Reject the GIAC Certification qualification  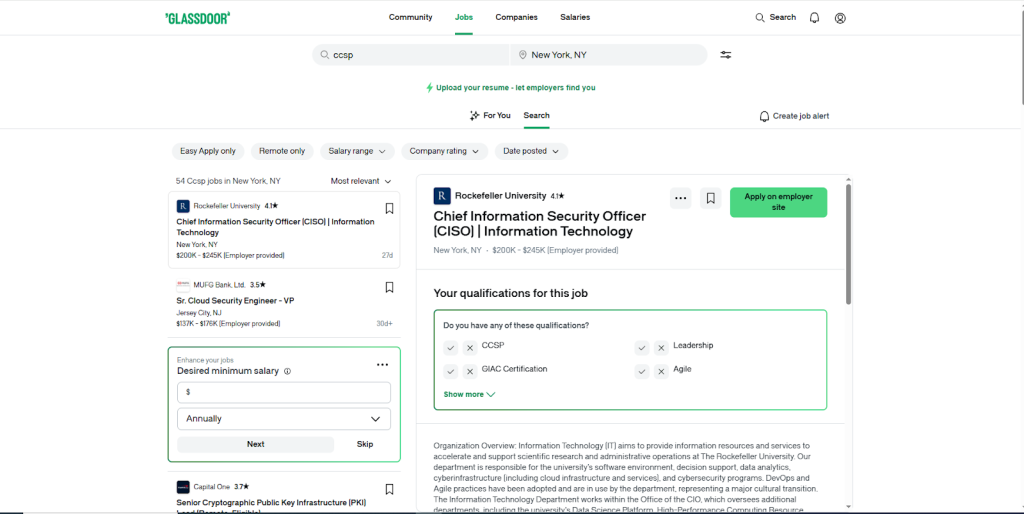point(470,372)
